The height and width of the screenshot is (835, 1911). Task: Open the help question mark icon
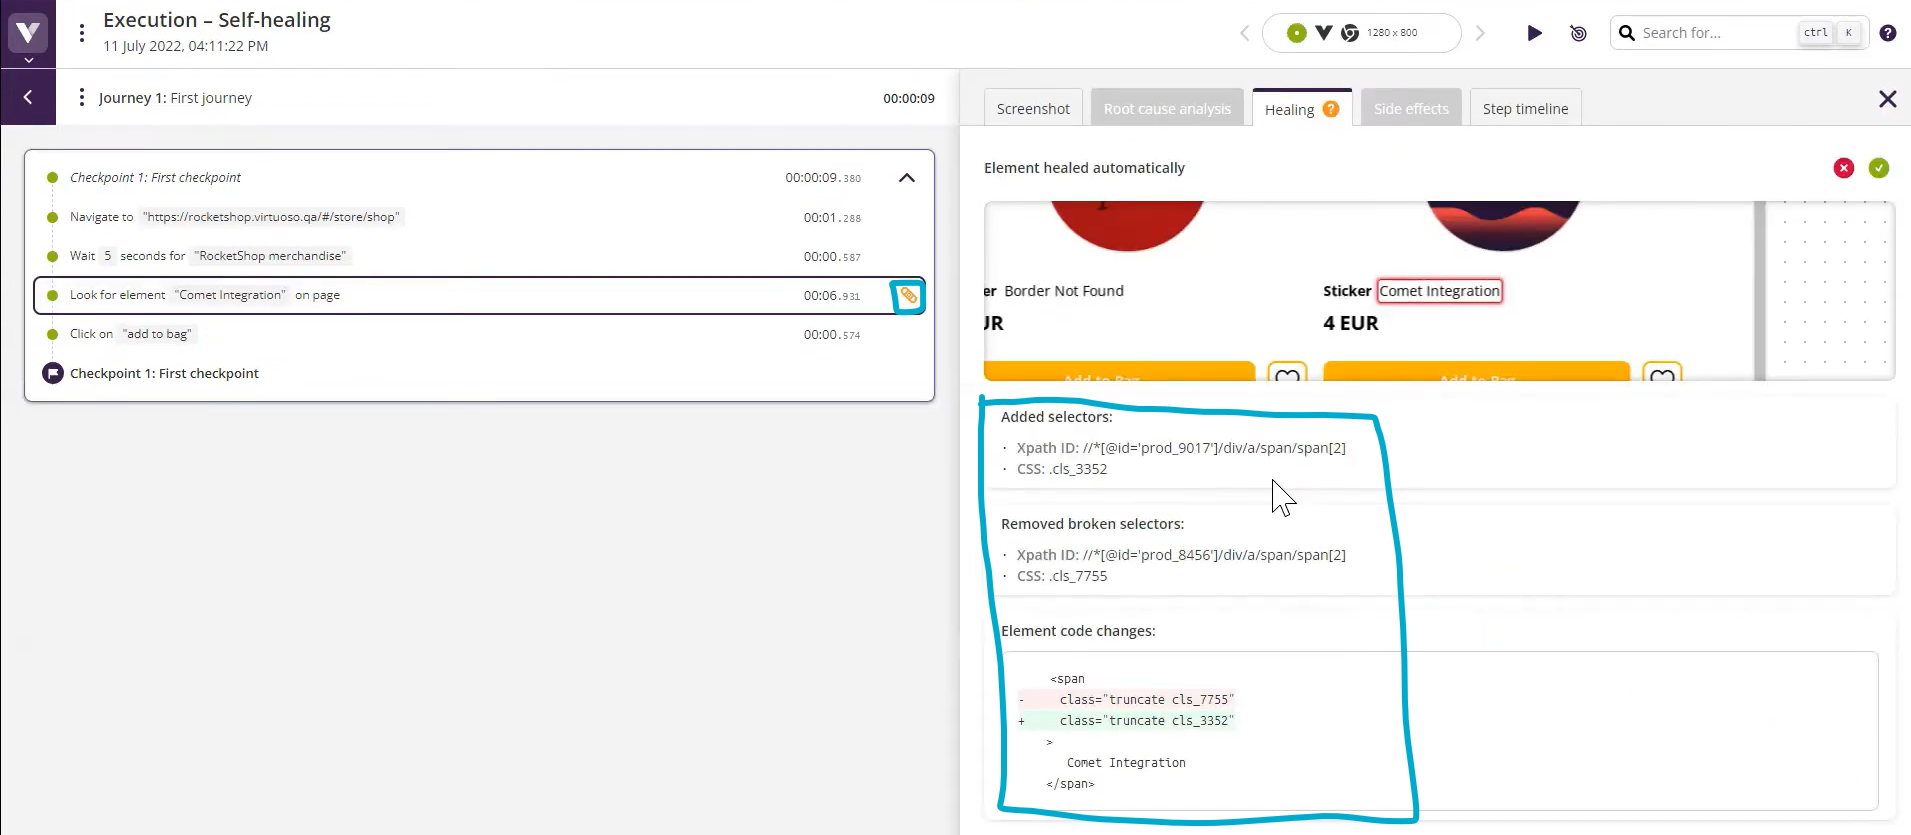click(x=1887, y=33)
